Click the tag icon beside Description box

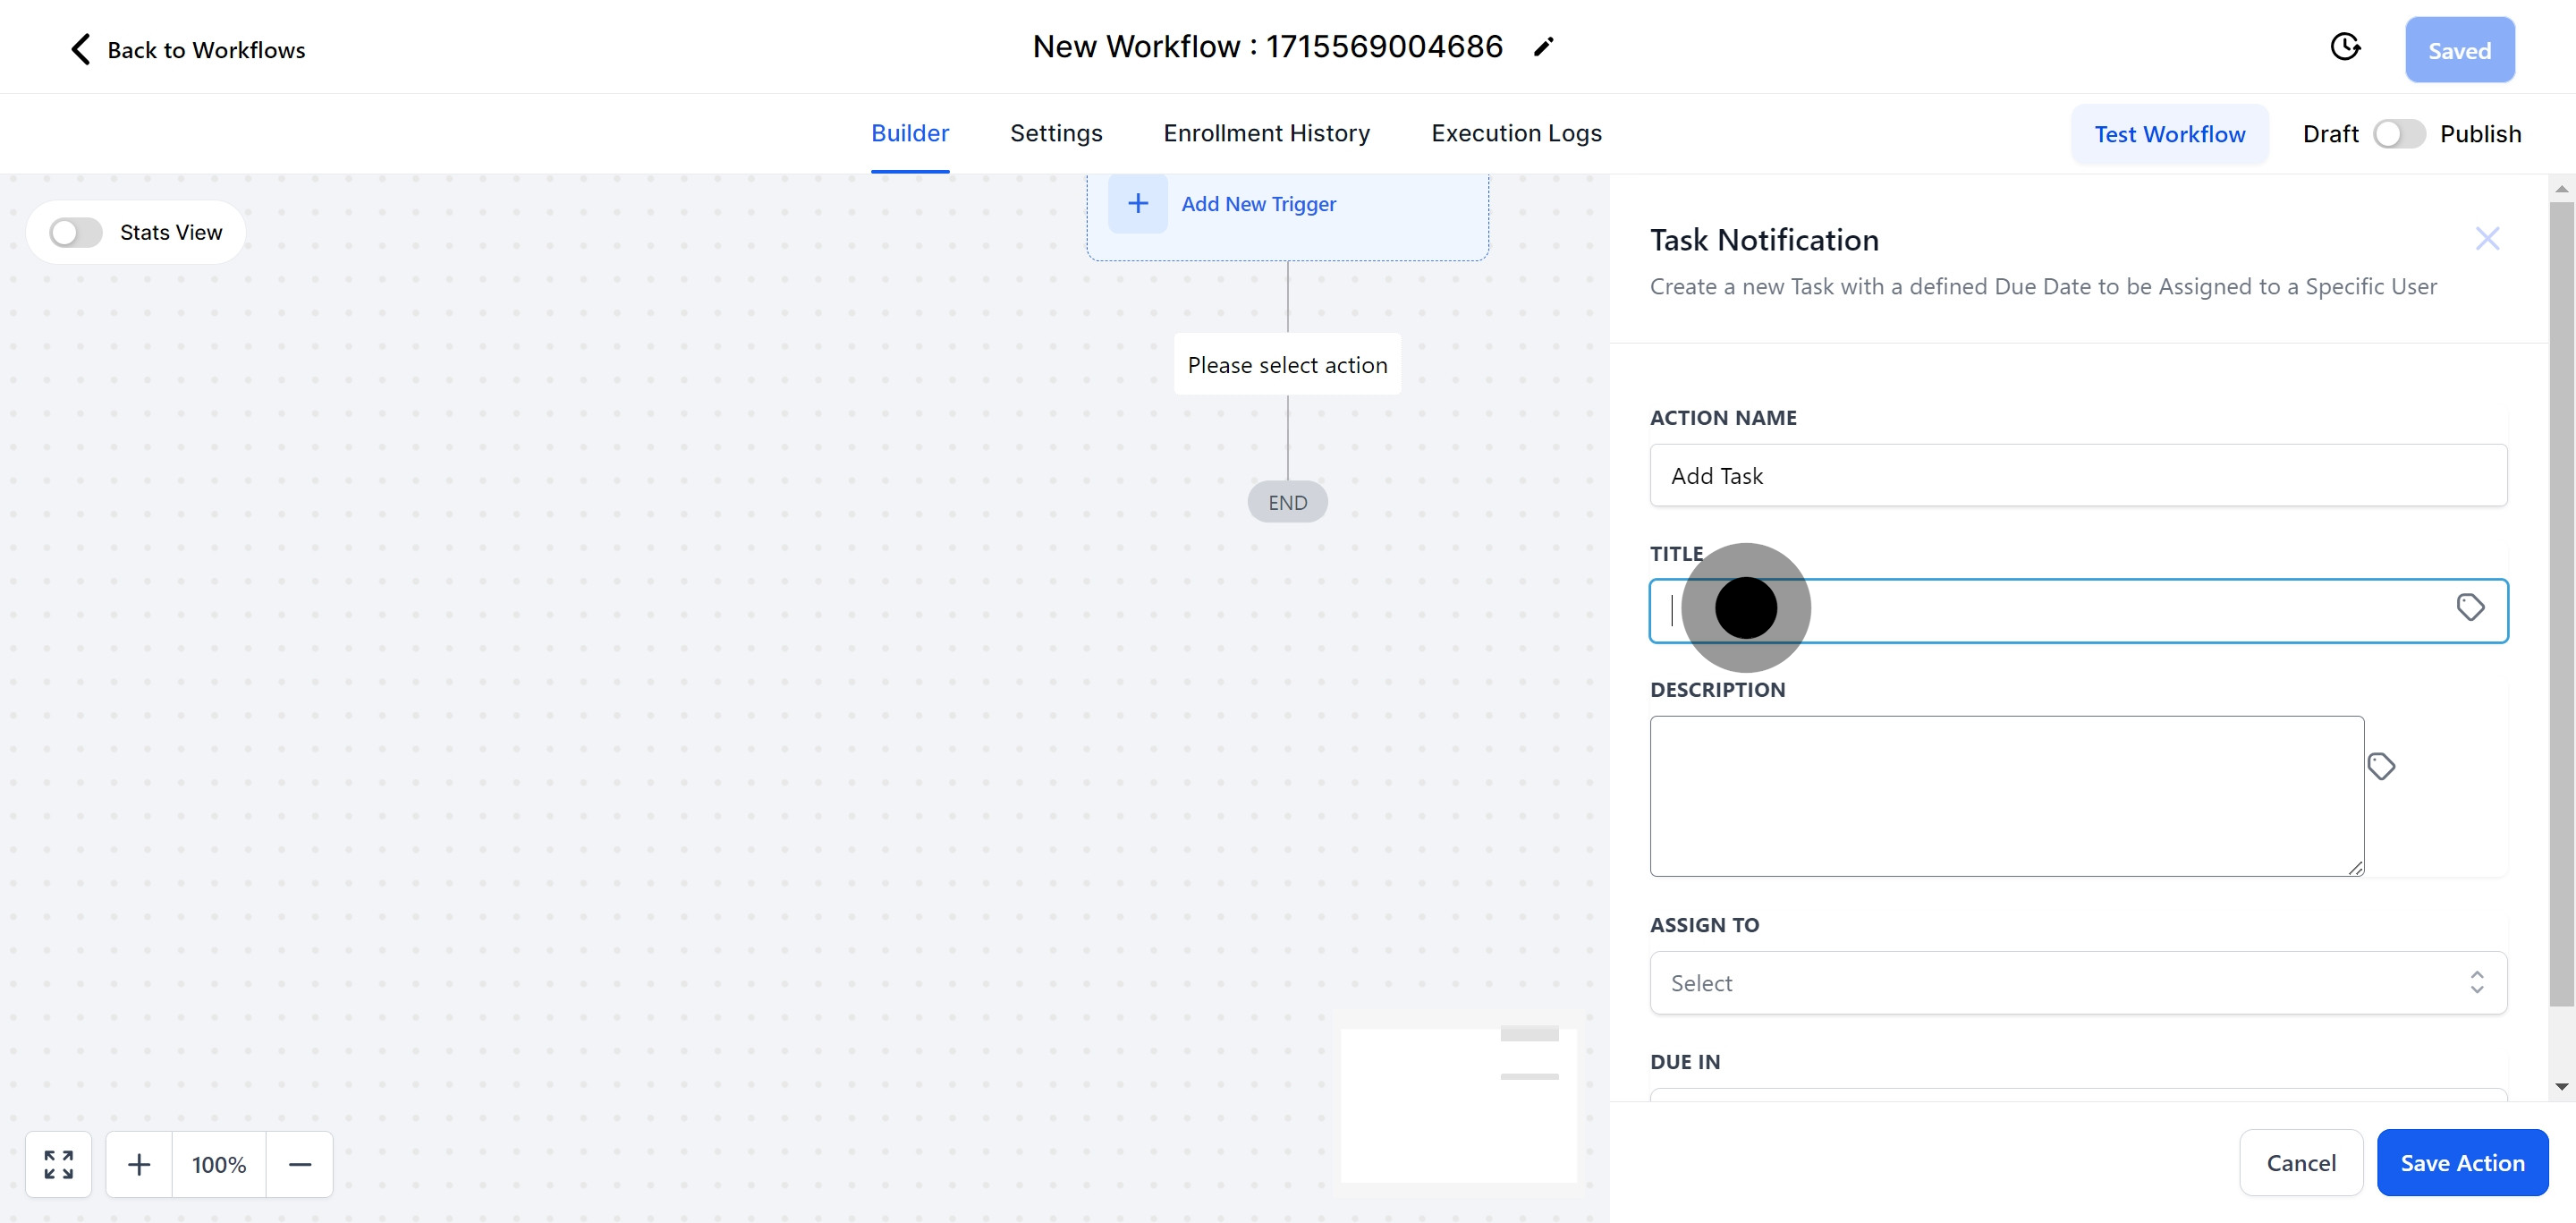[2381, 766]
